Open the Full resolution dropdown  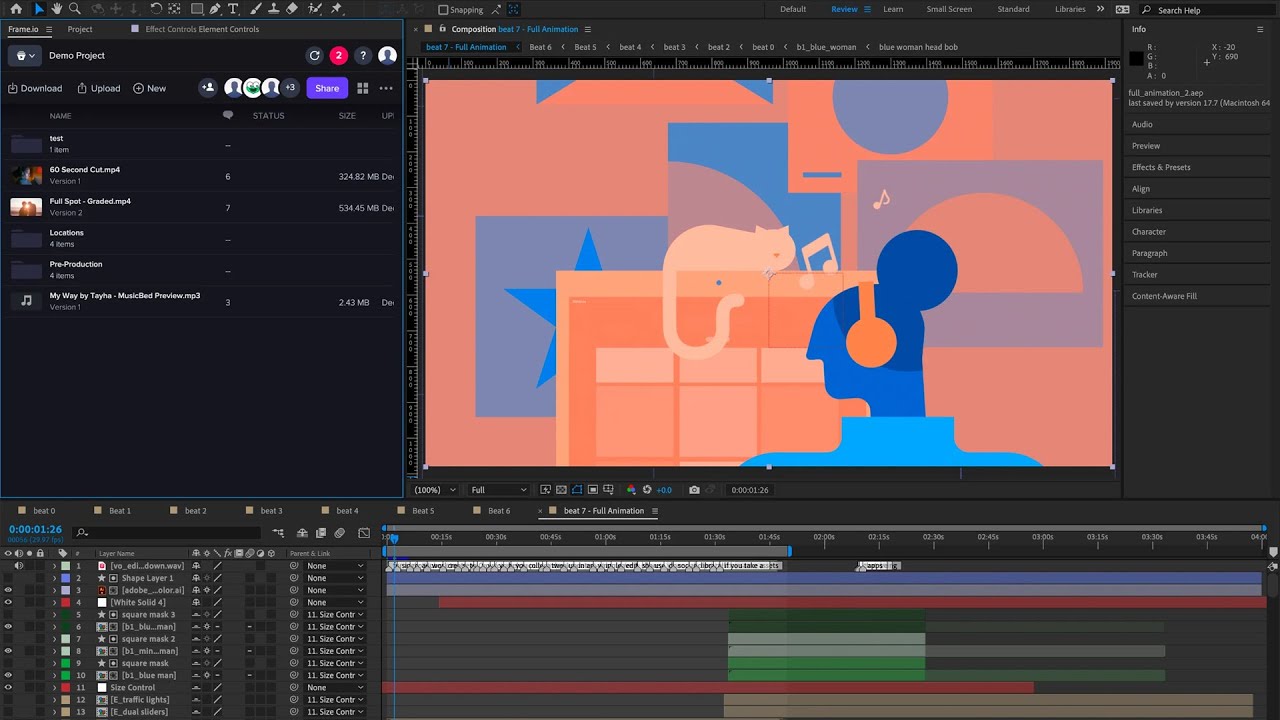[x=498, y=490]
